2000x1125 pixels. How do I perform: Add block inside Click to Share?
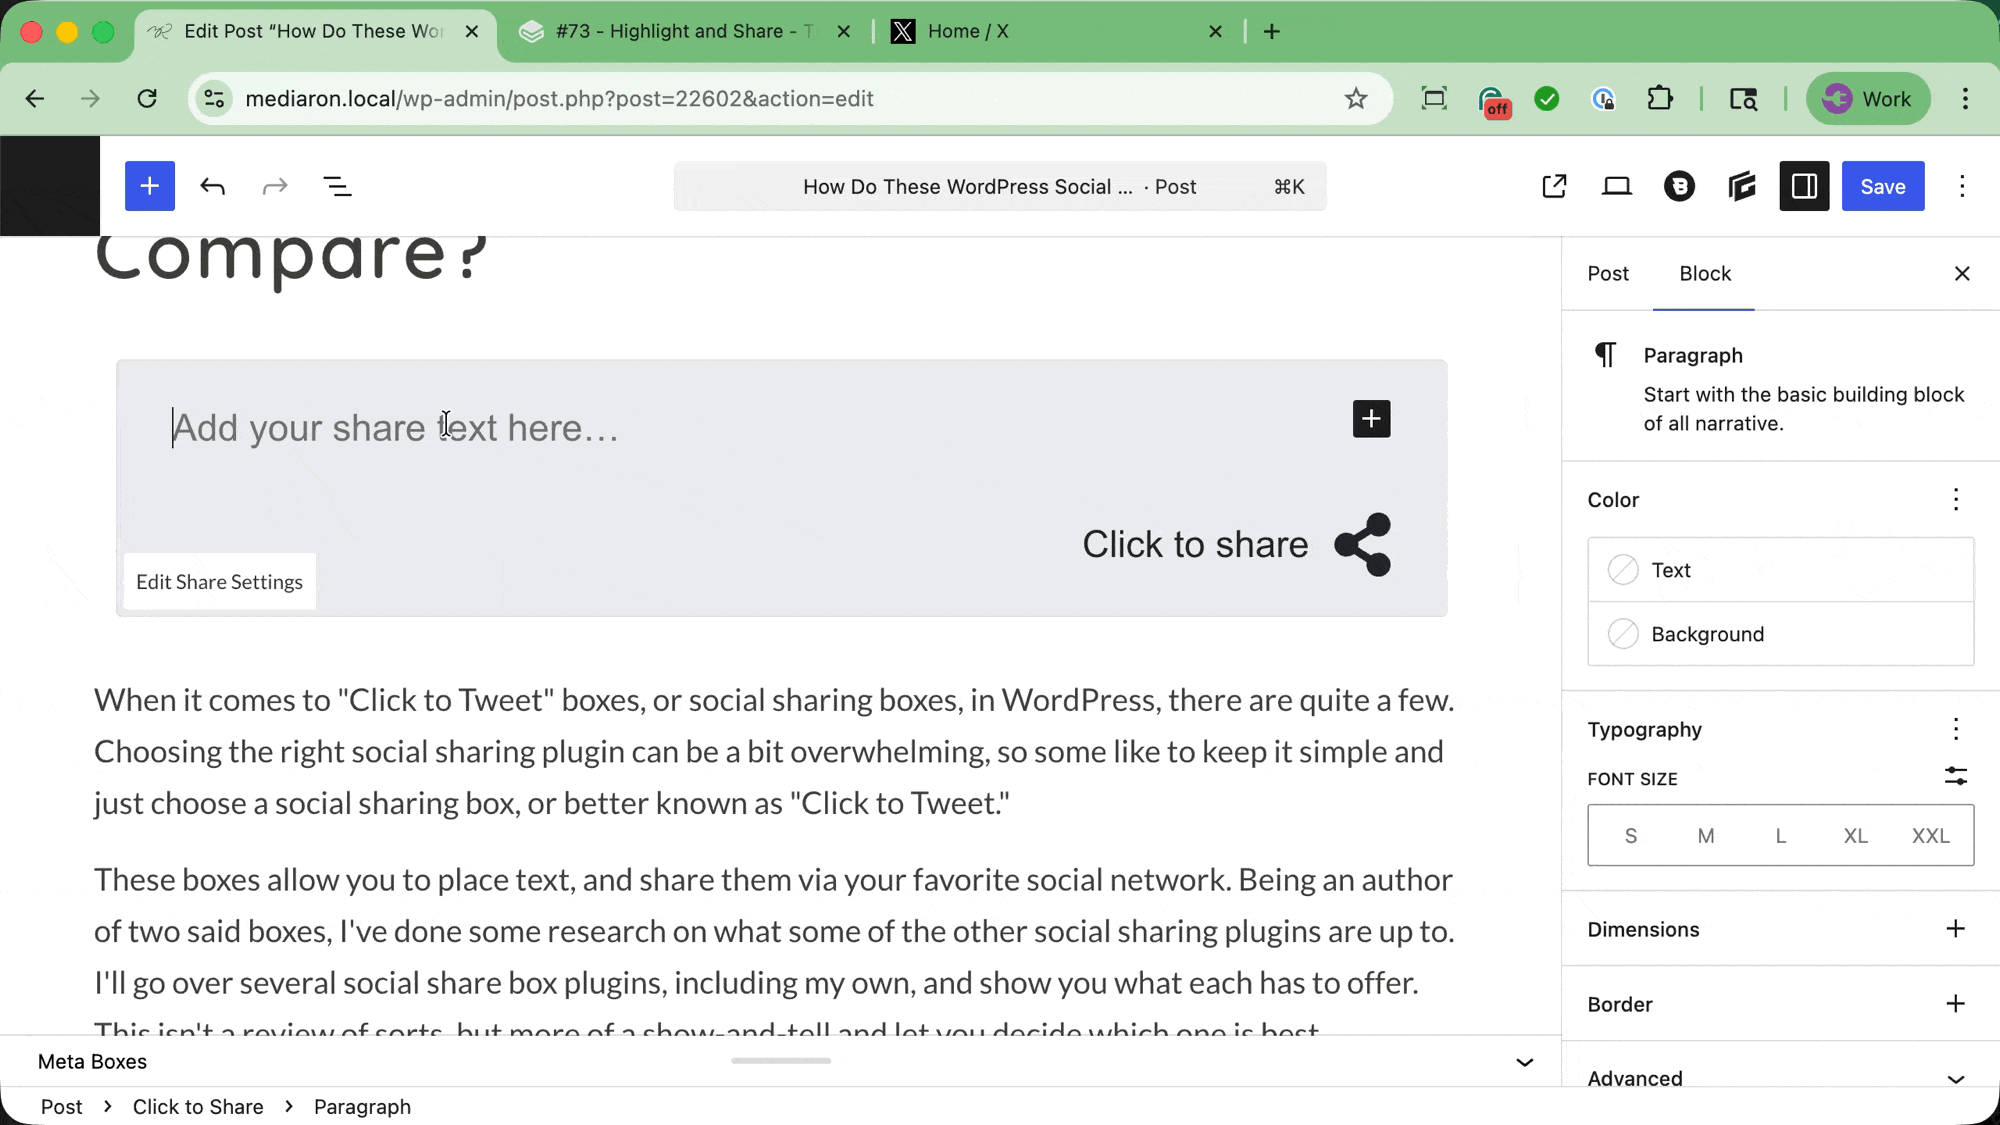tap(1371, 419)
